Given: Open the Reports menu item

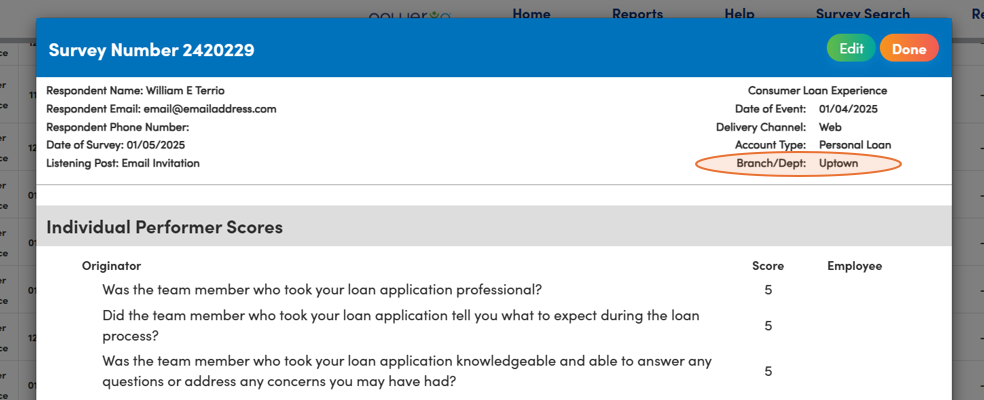Looking at the screenshot, I should click(x=638, y=13).
